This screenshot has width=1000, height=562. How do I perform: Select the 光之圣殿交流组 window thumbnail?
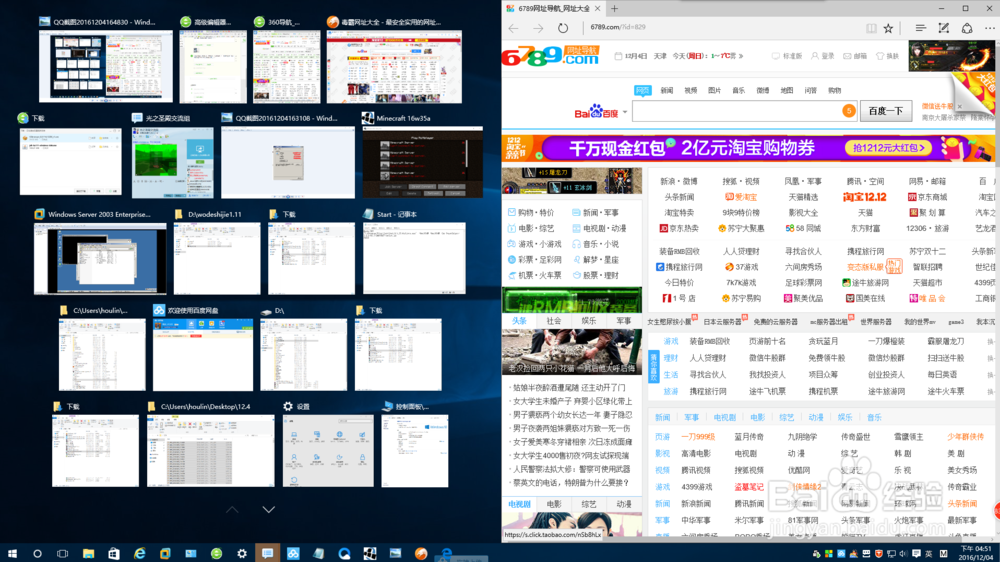click(173, 162)
